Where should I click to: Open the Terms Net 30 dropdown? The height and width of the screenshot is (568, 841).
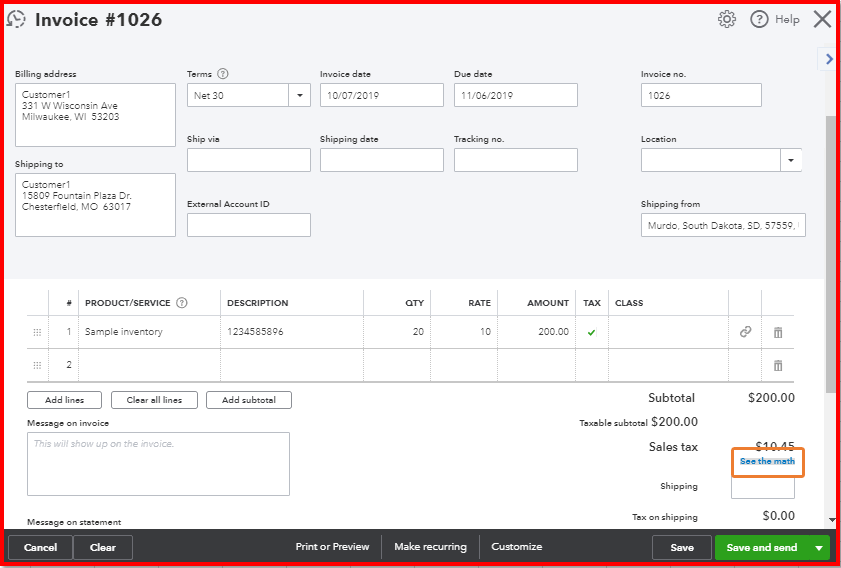[299, 95]
